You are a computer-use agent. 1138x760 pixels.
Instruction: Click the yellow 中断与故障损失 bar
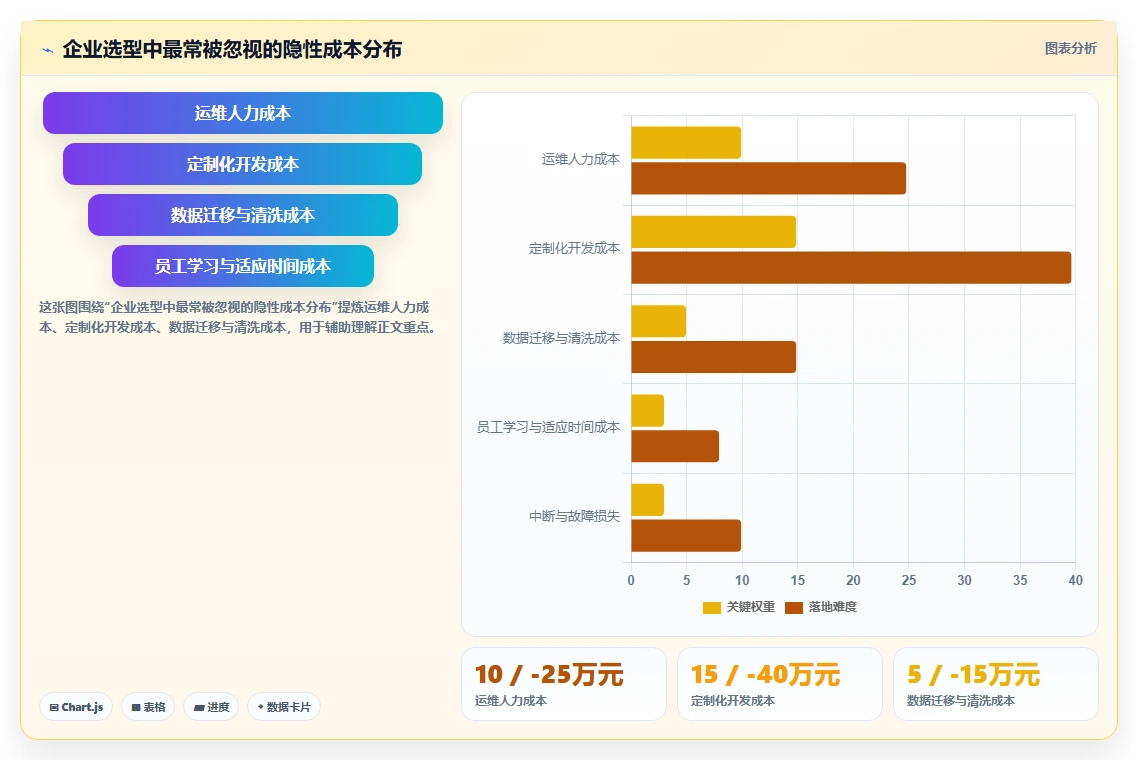(x=647, y=499)
